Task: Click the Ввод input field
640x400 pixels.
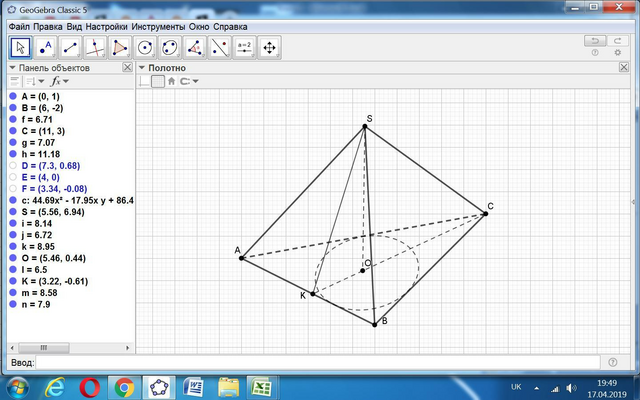Action: coord(318,362)
